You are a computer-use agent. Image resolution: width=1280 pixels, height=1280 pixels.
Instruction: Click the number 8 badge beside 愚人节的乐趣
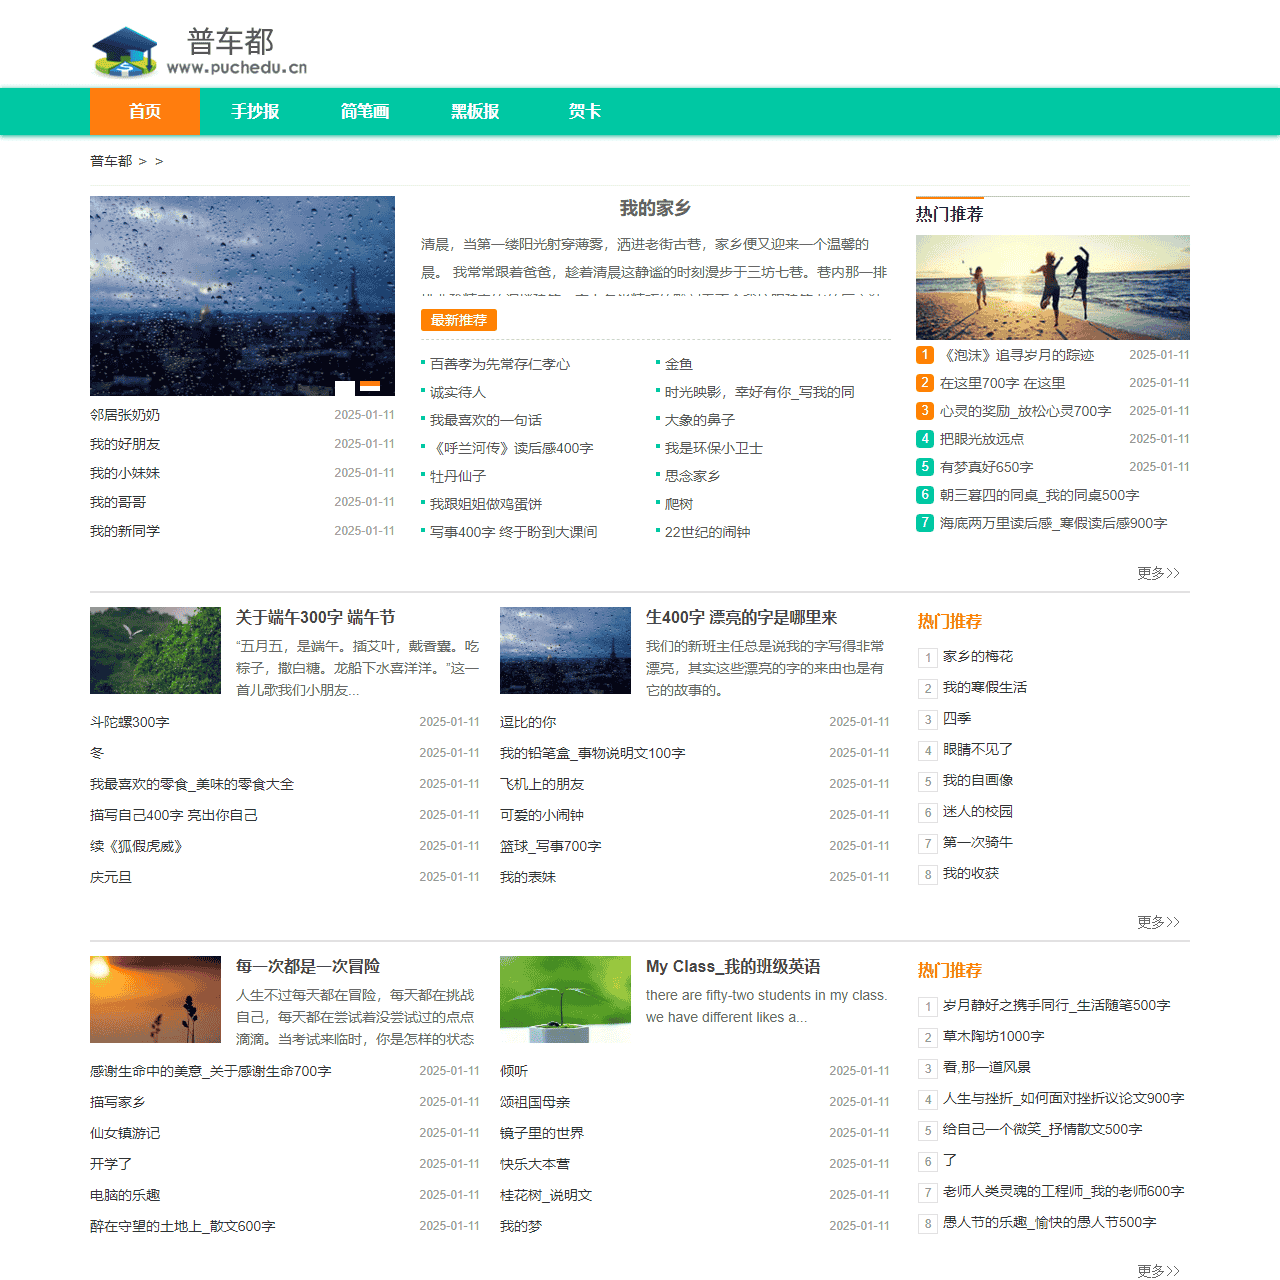(927, 1224)
